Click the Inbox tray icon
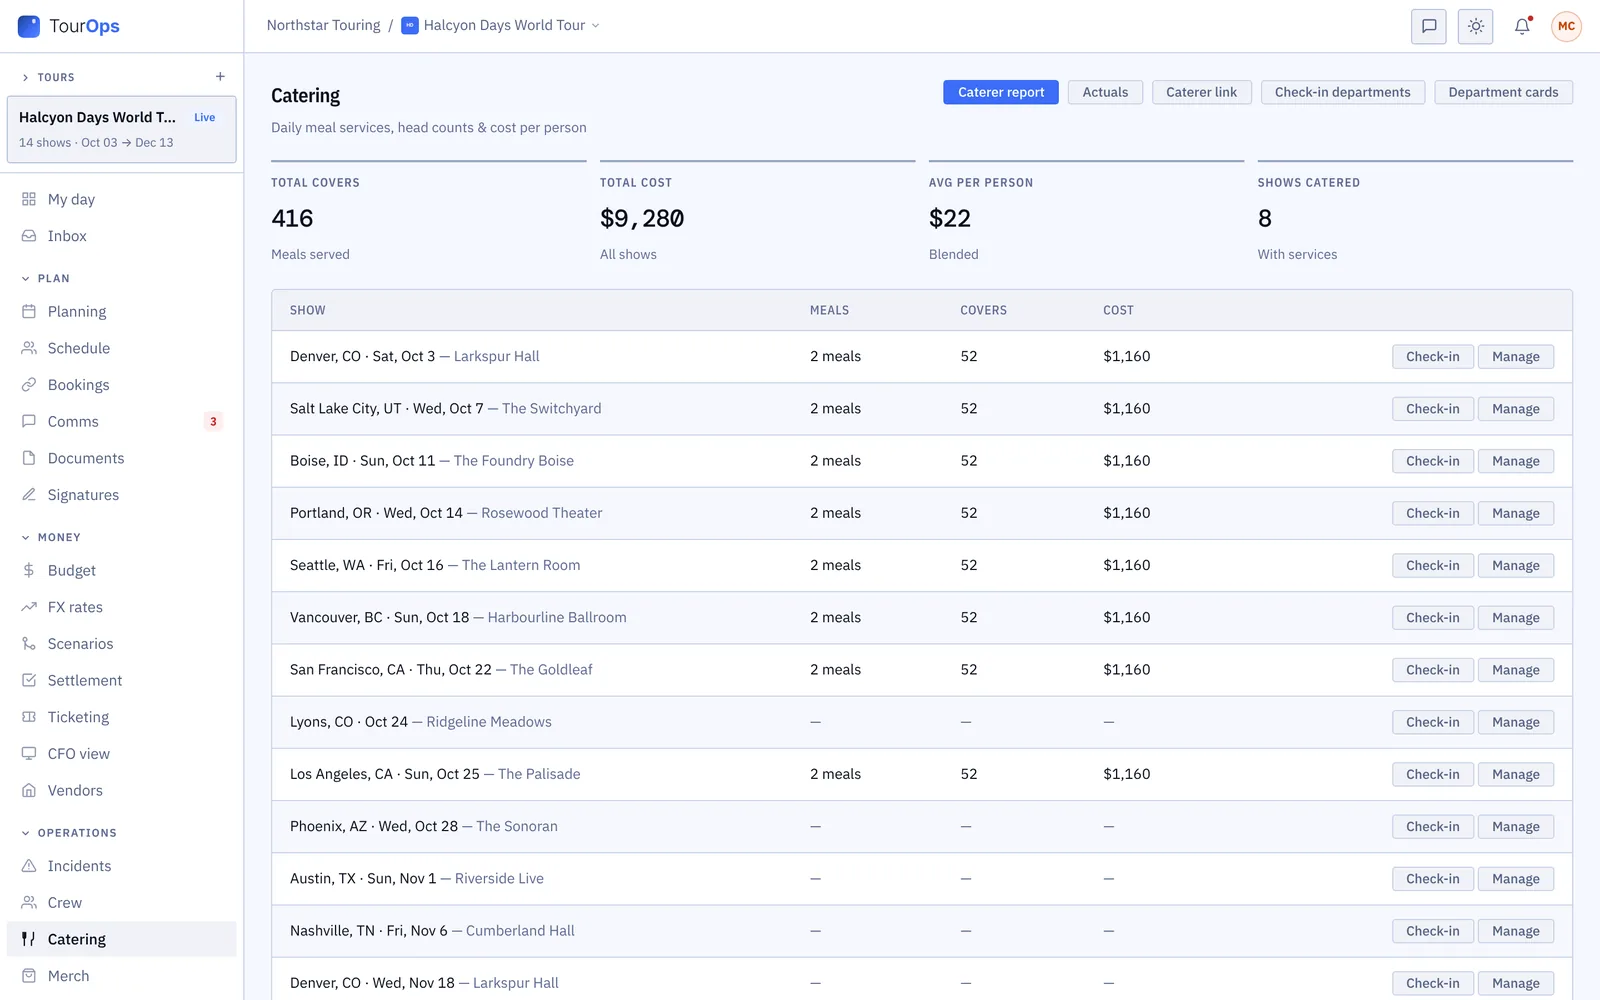 pos(29,236)
